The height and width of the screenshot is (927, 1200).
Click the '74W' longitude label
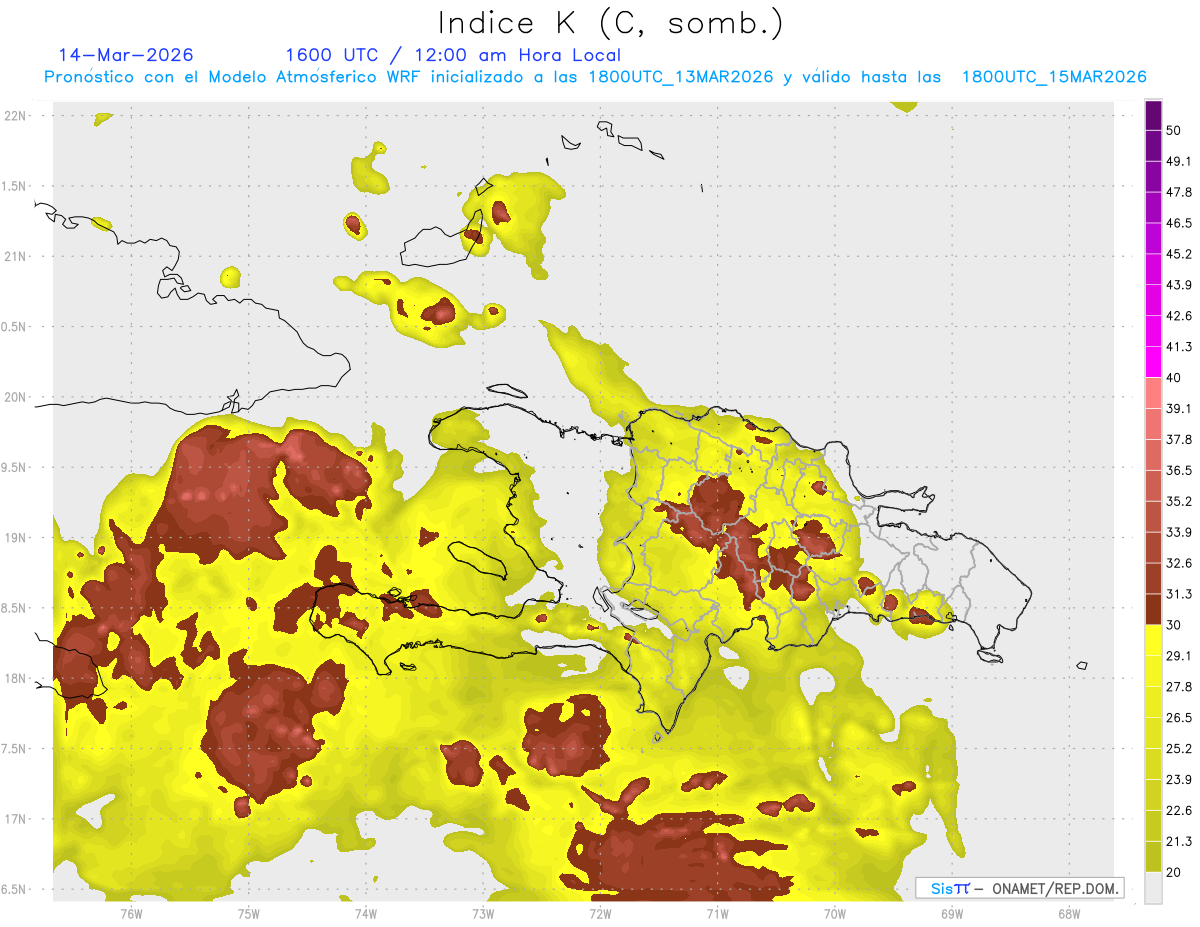(365, 913)
